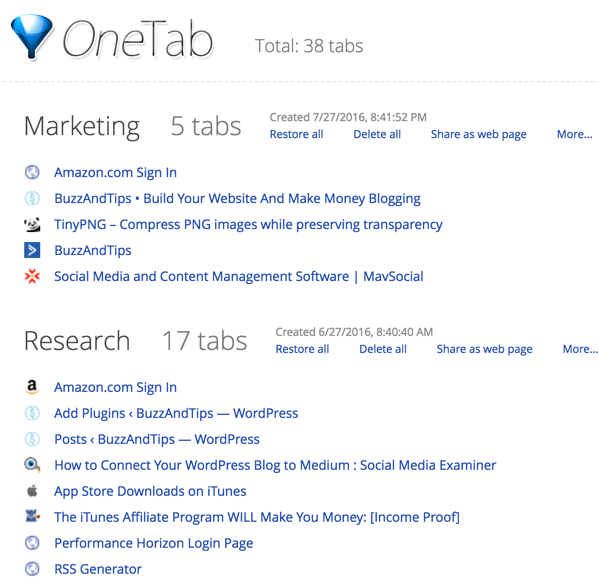Click globe favicon beside Performance Horizon Login
Screen dimensions: 598x581
[32, 543]
